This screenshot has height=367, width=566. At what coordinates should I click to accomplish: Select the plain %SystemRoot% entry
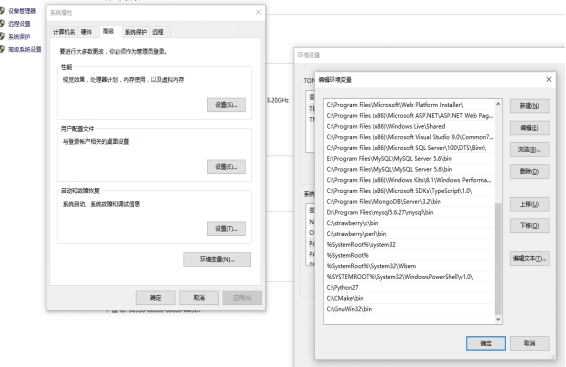point(409,255)
